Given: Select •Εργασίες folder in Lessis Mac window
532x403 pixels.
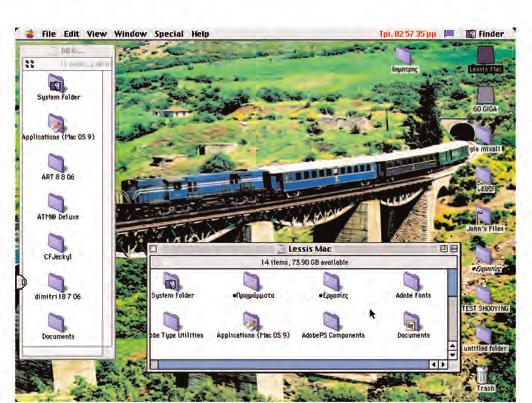Looking at the screenshot, I should (333, 286).
